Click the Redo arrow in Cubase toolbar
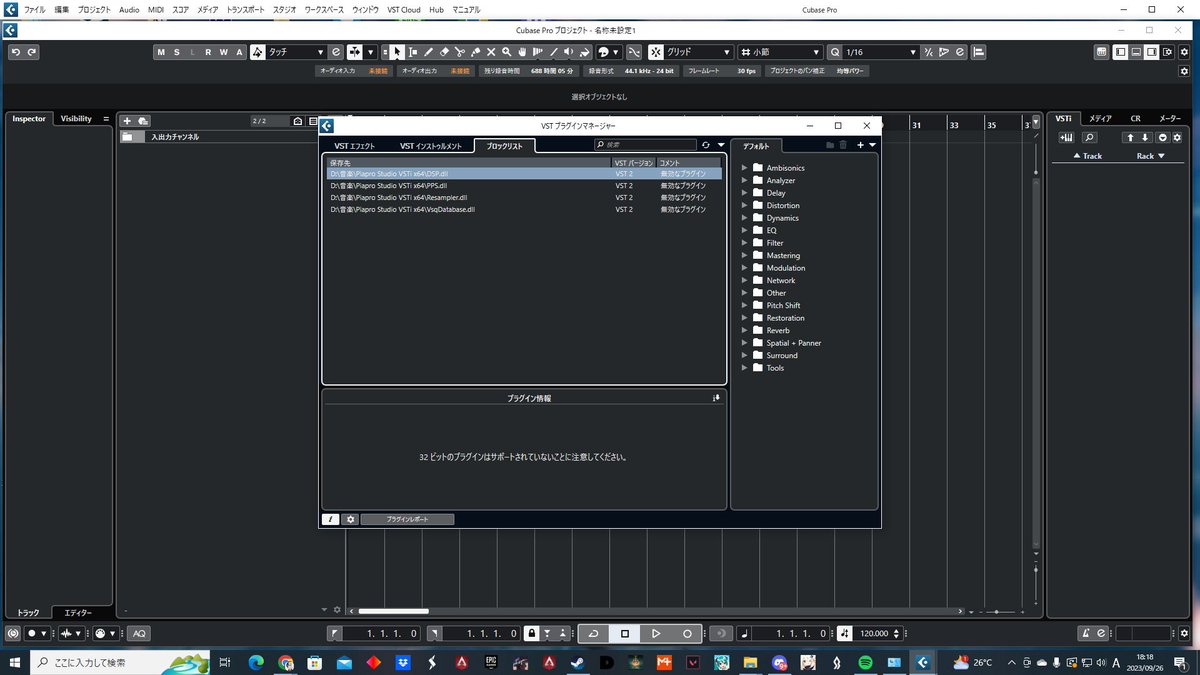 [32, 52]
